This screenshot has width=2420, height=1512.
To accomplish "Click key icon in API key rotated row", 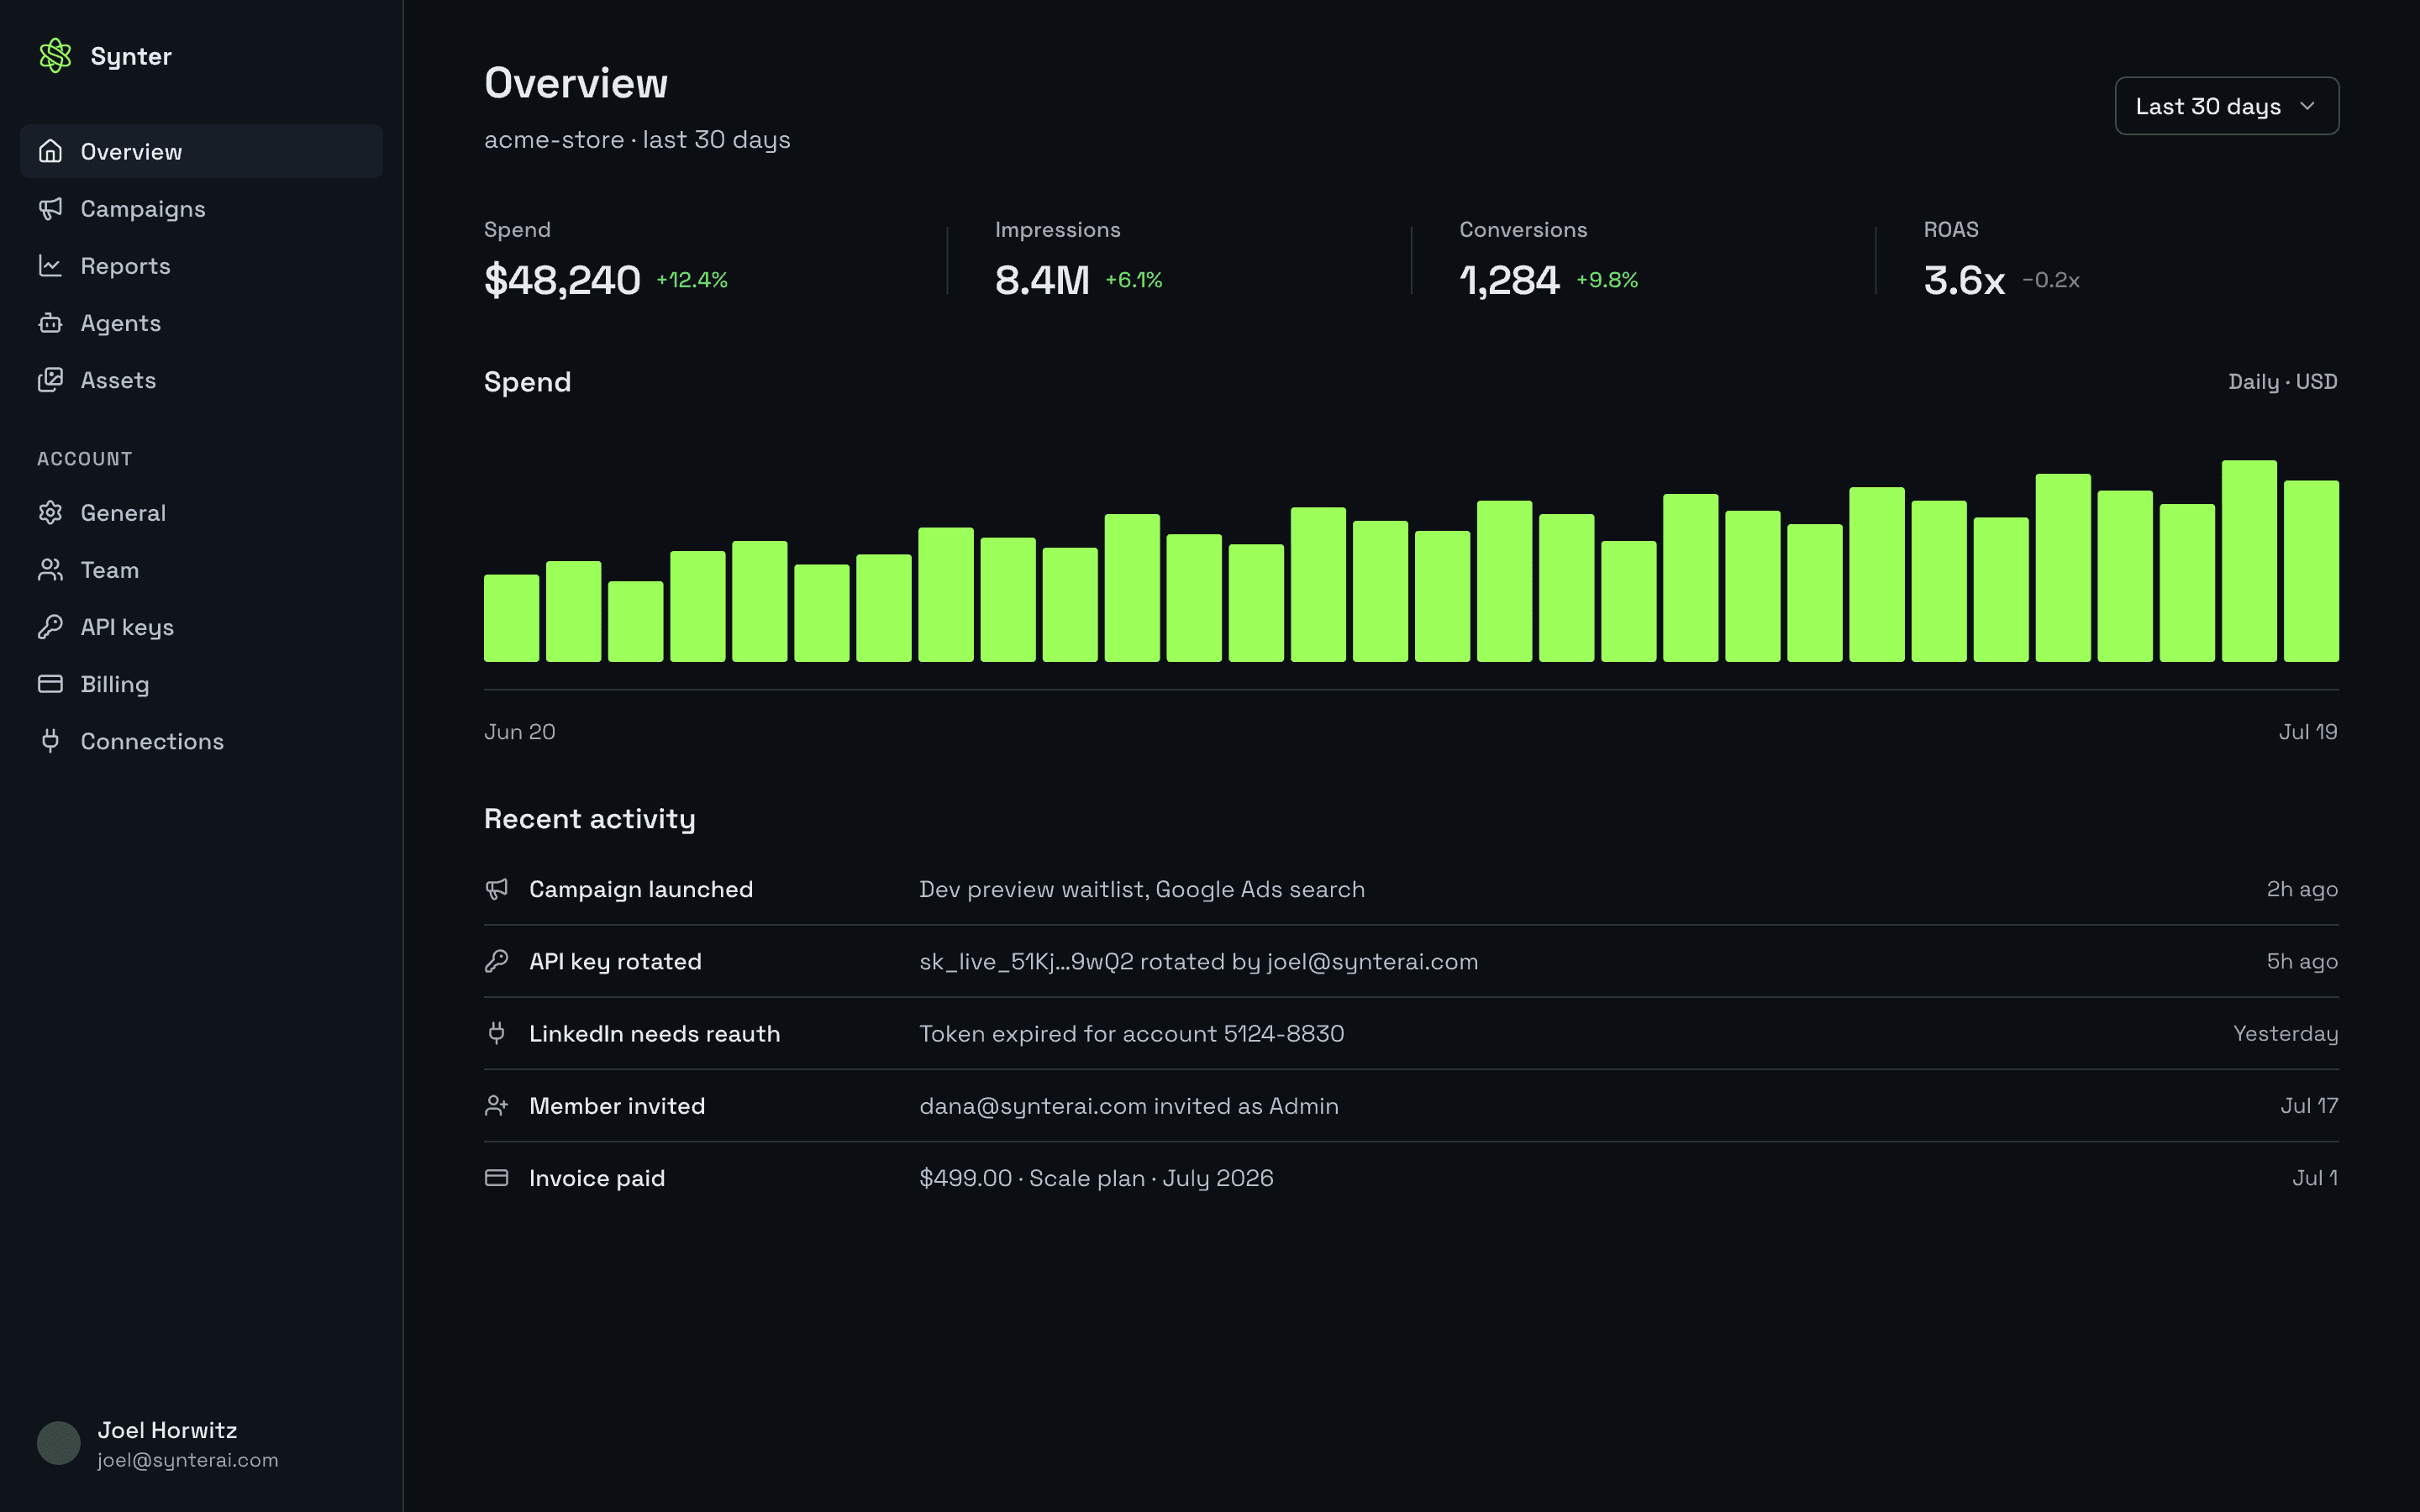I will tap(496, 960).
